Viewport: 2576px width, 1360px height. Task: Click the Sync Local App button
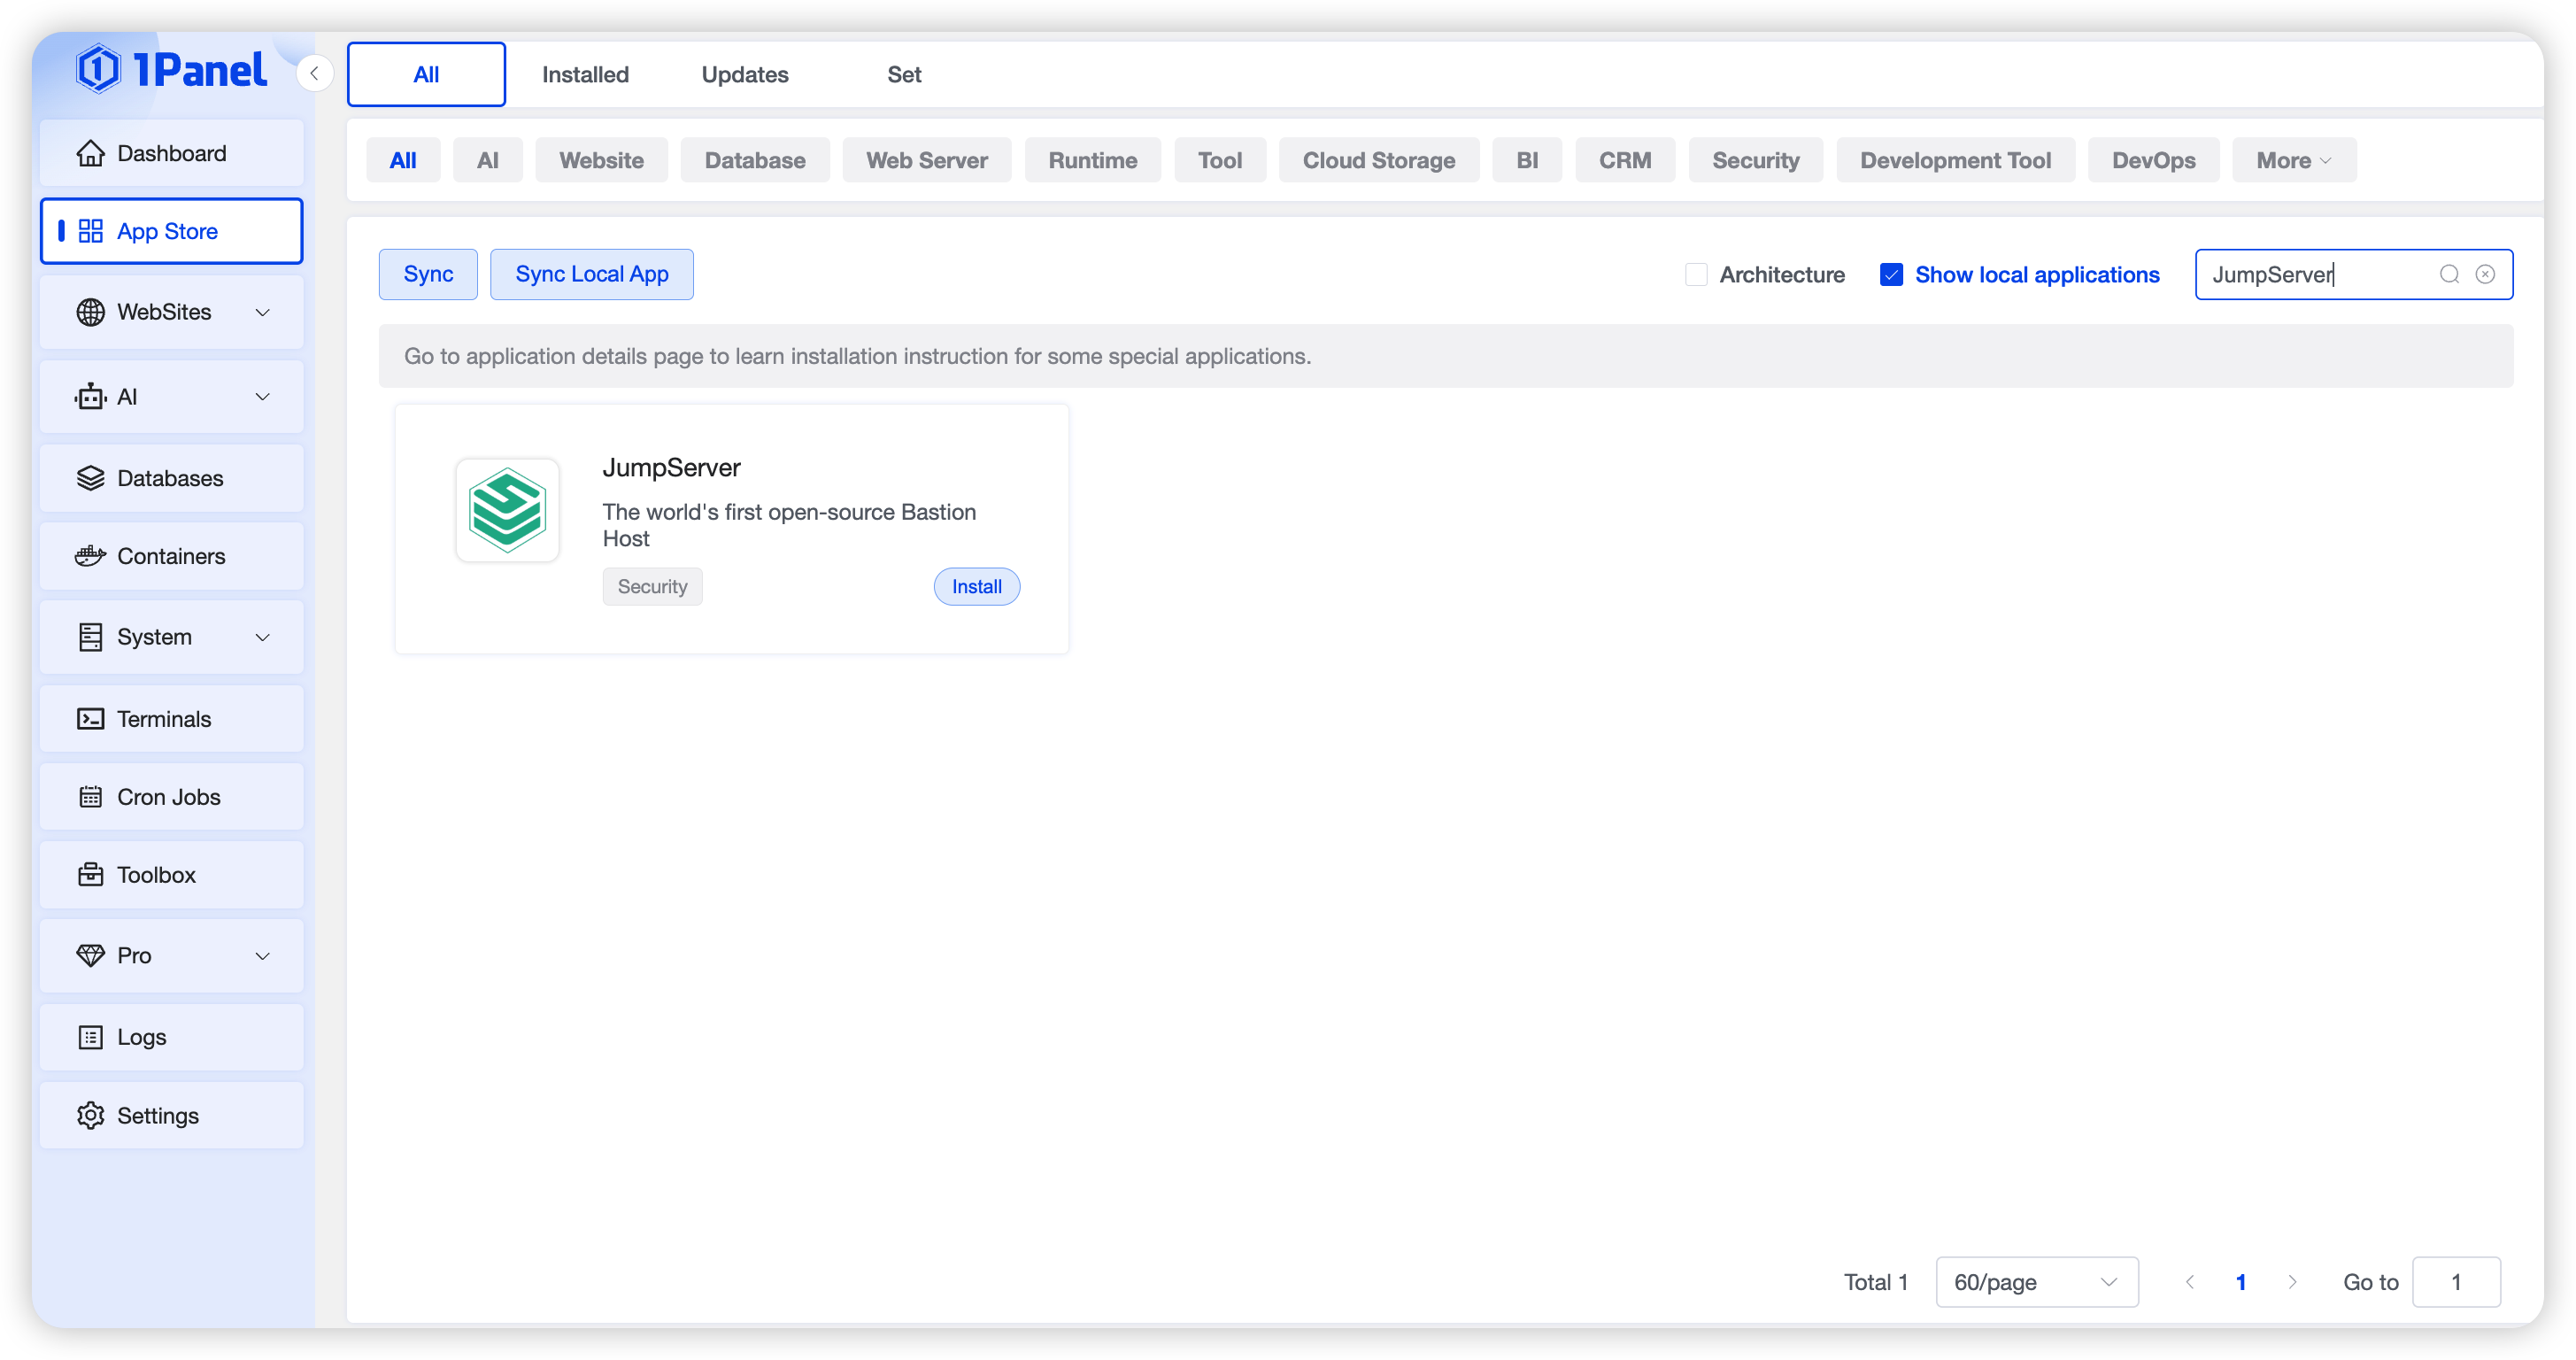click(x=591, y=274)
